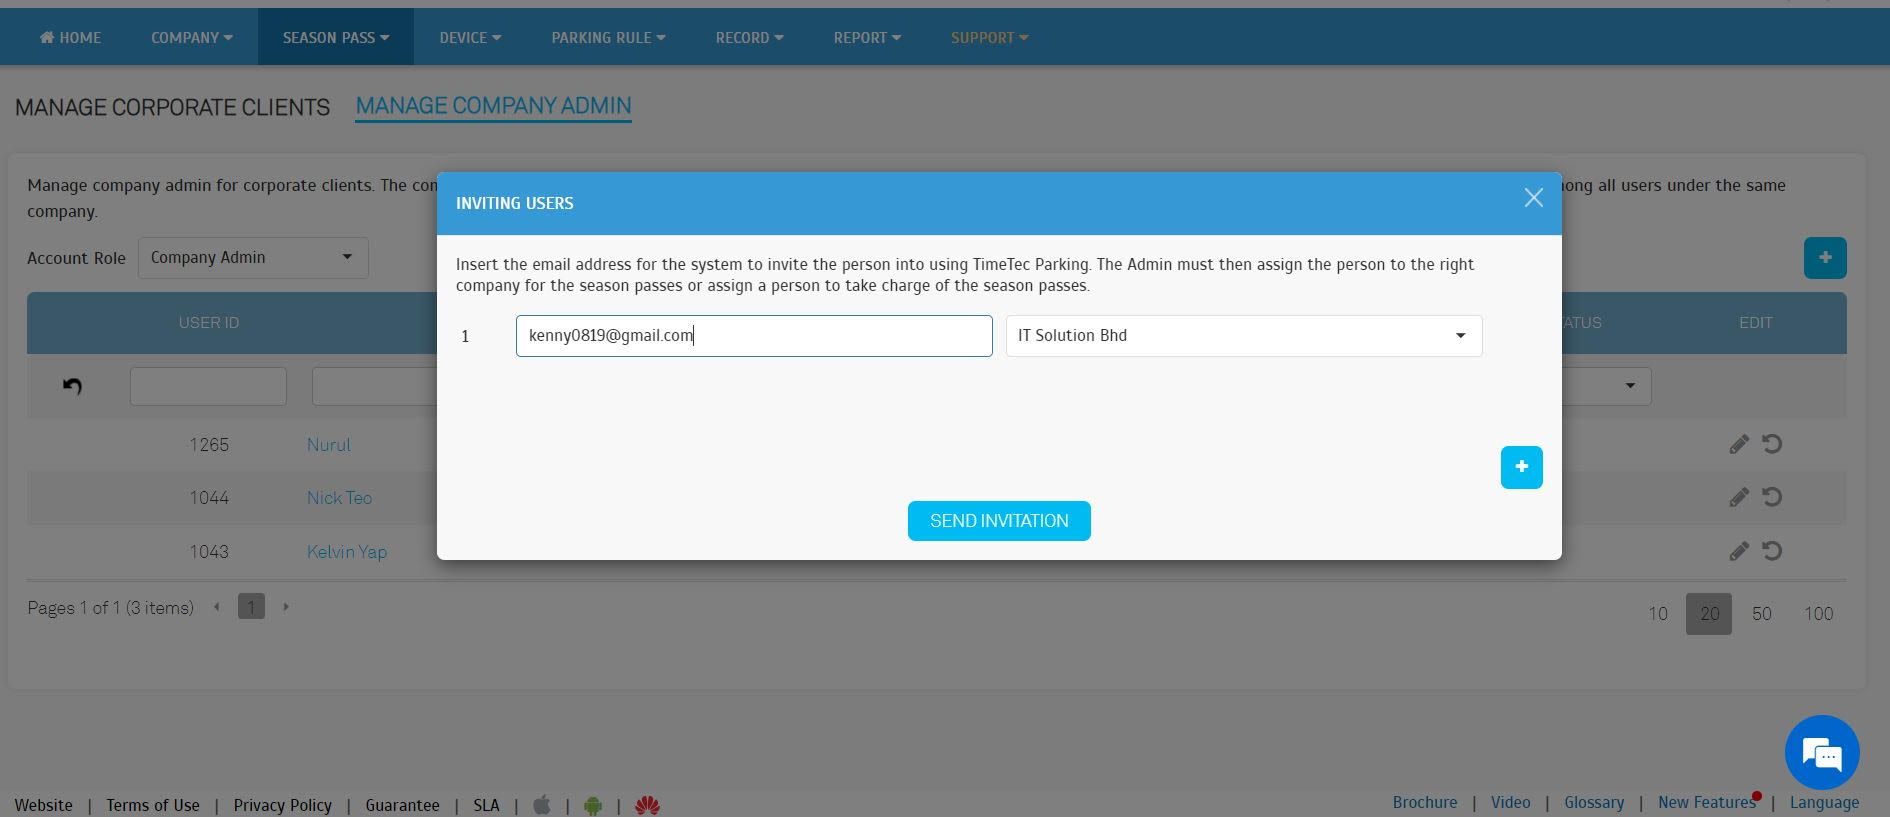Open the Privacy Policy link

click(282, 805)
